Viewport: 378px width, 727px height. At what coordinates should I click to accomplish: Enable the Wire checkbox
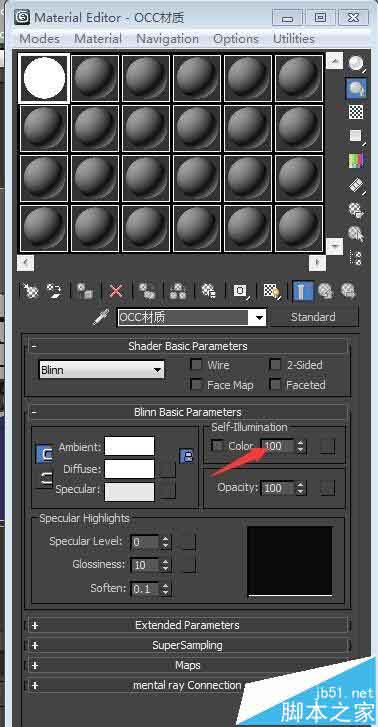pyautogui.click(x=197, y=365)
